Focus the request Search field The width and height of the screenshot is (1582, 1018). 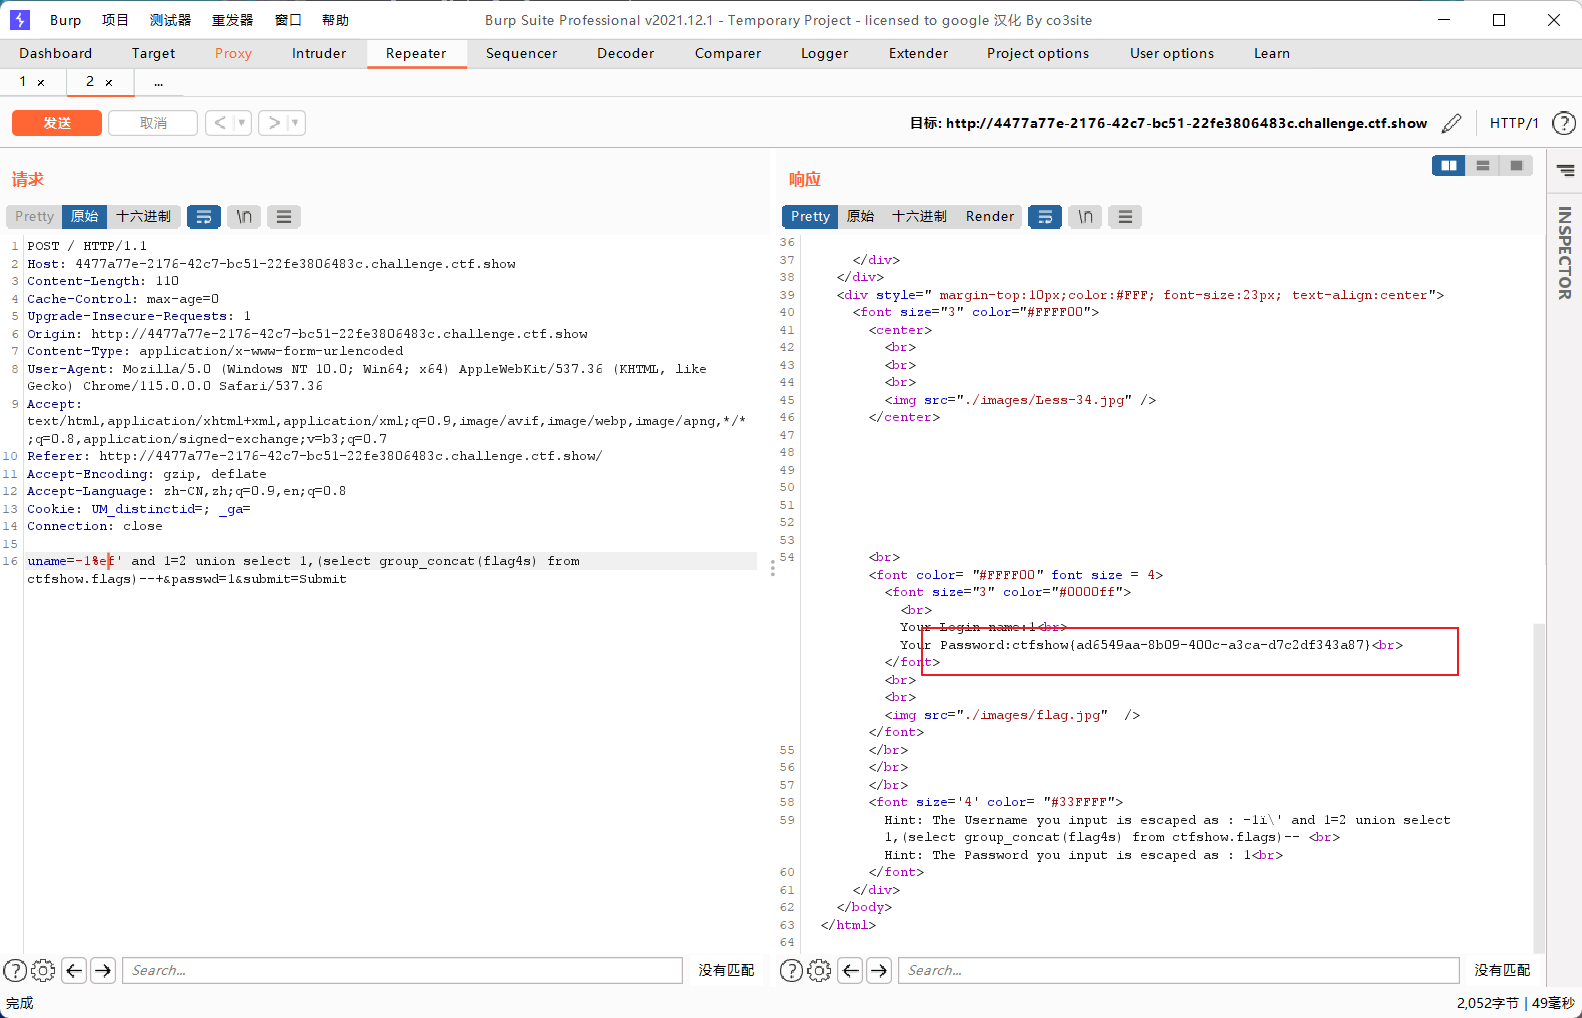[402, 970]
